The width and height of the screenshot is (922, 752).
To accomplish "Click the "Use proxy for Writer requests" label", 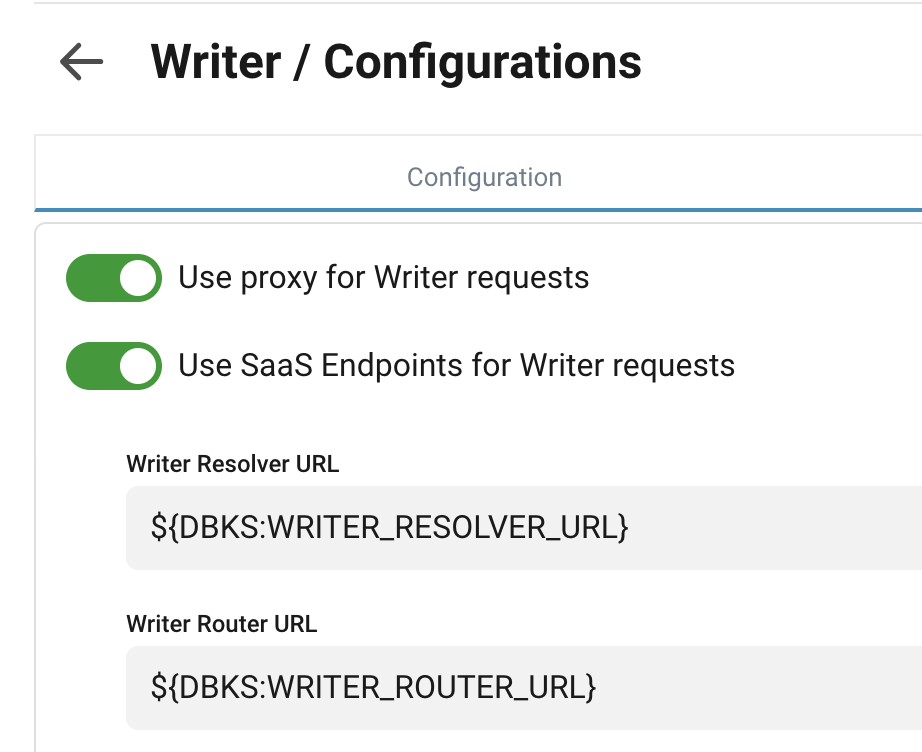I will click(x=384, y=278).
